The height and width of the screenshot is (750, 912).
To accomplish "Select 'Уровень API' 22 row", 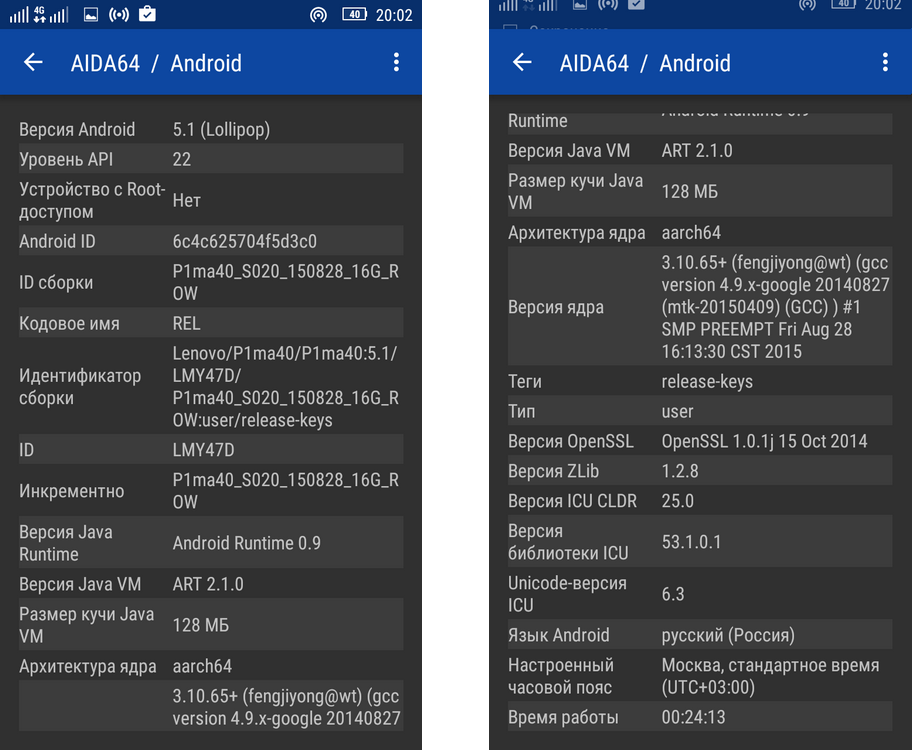I will (x=211, y=159).
